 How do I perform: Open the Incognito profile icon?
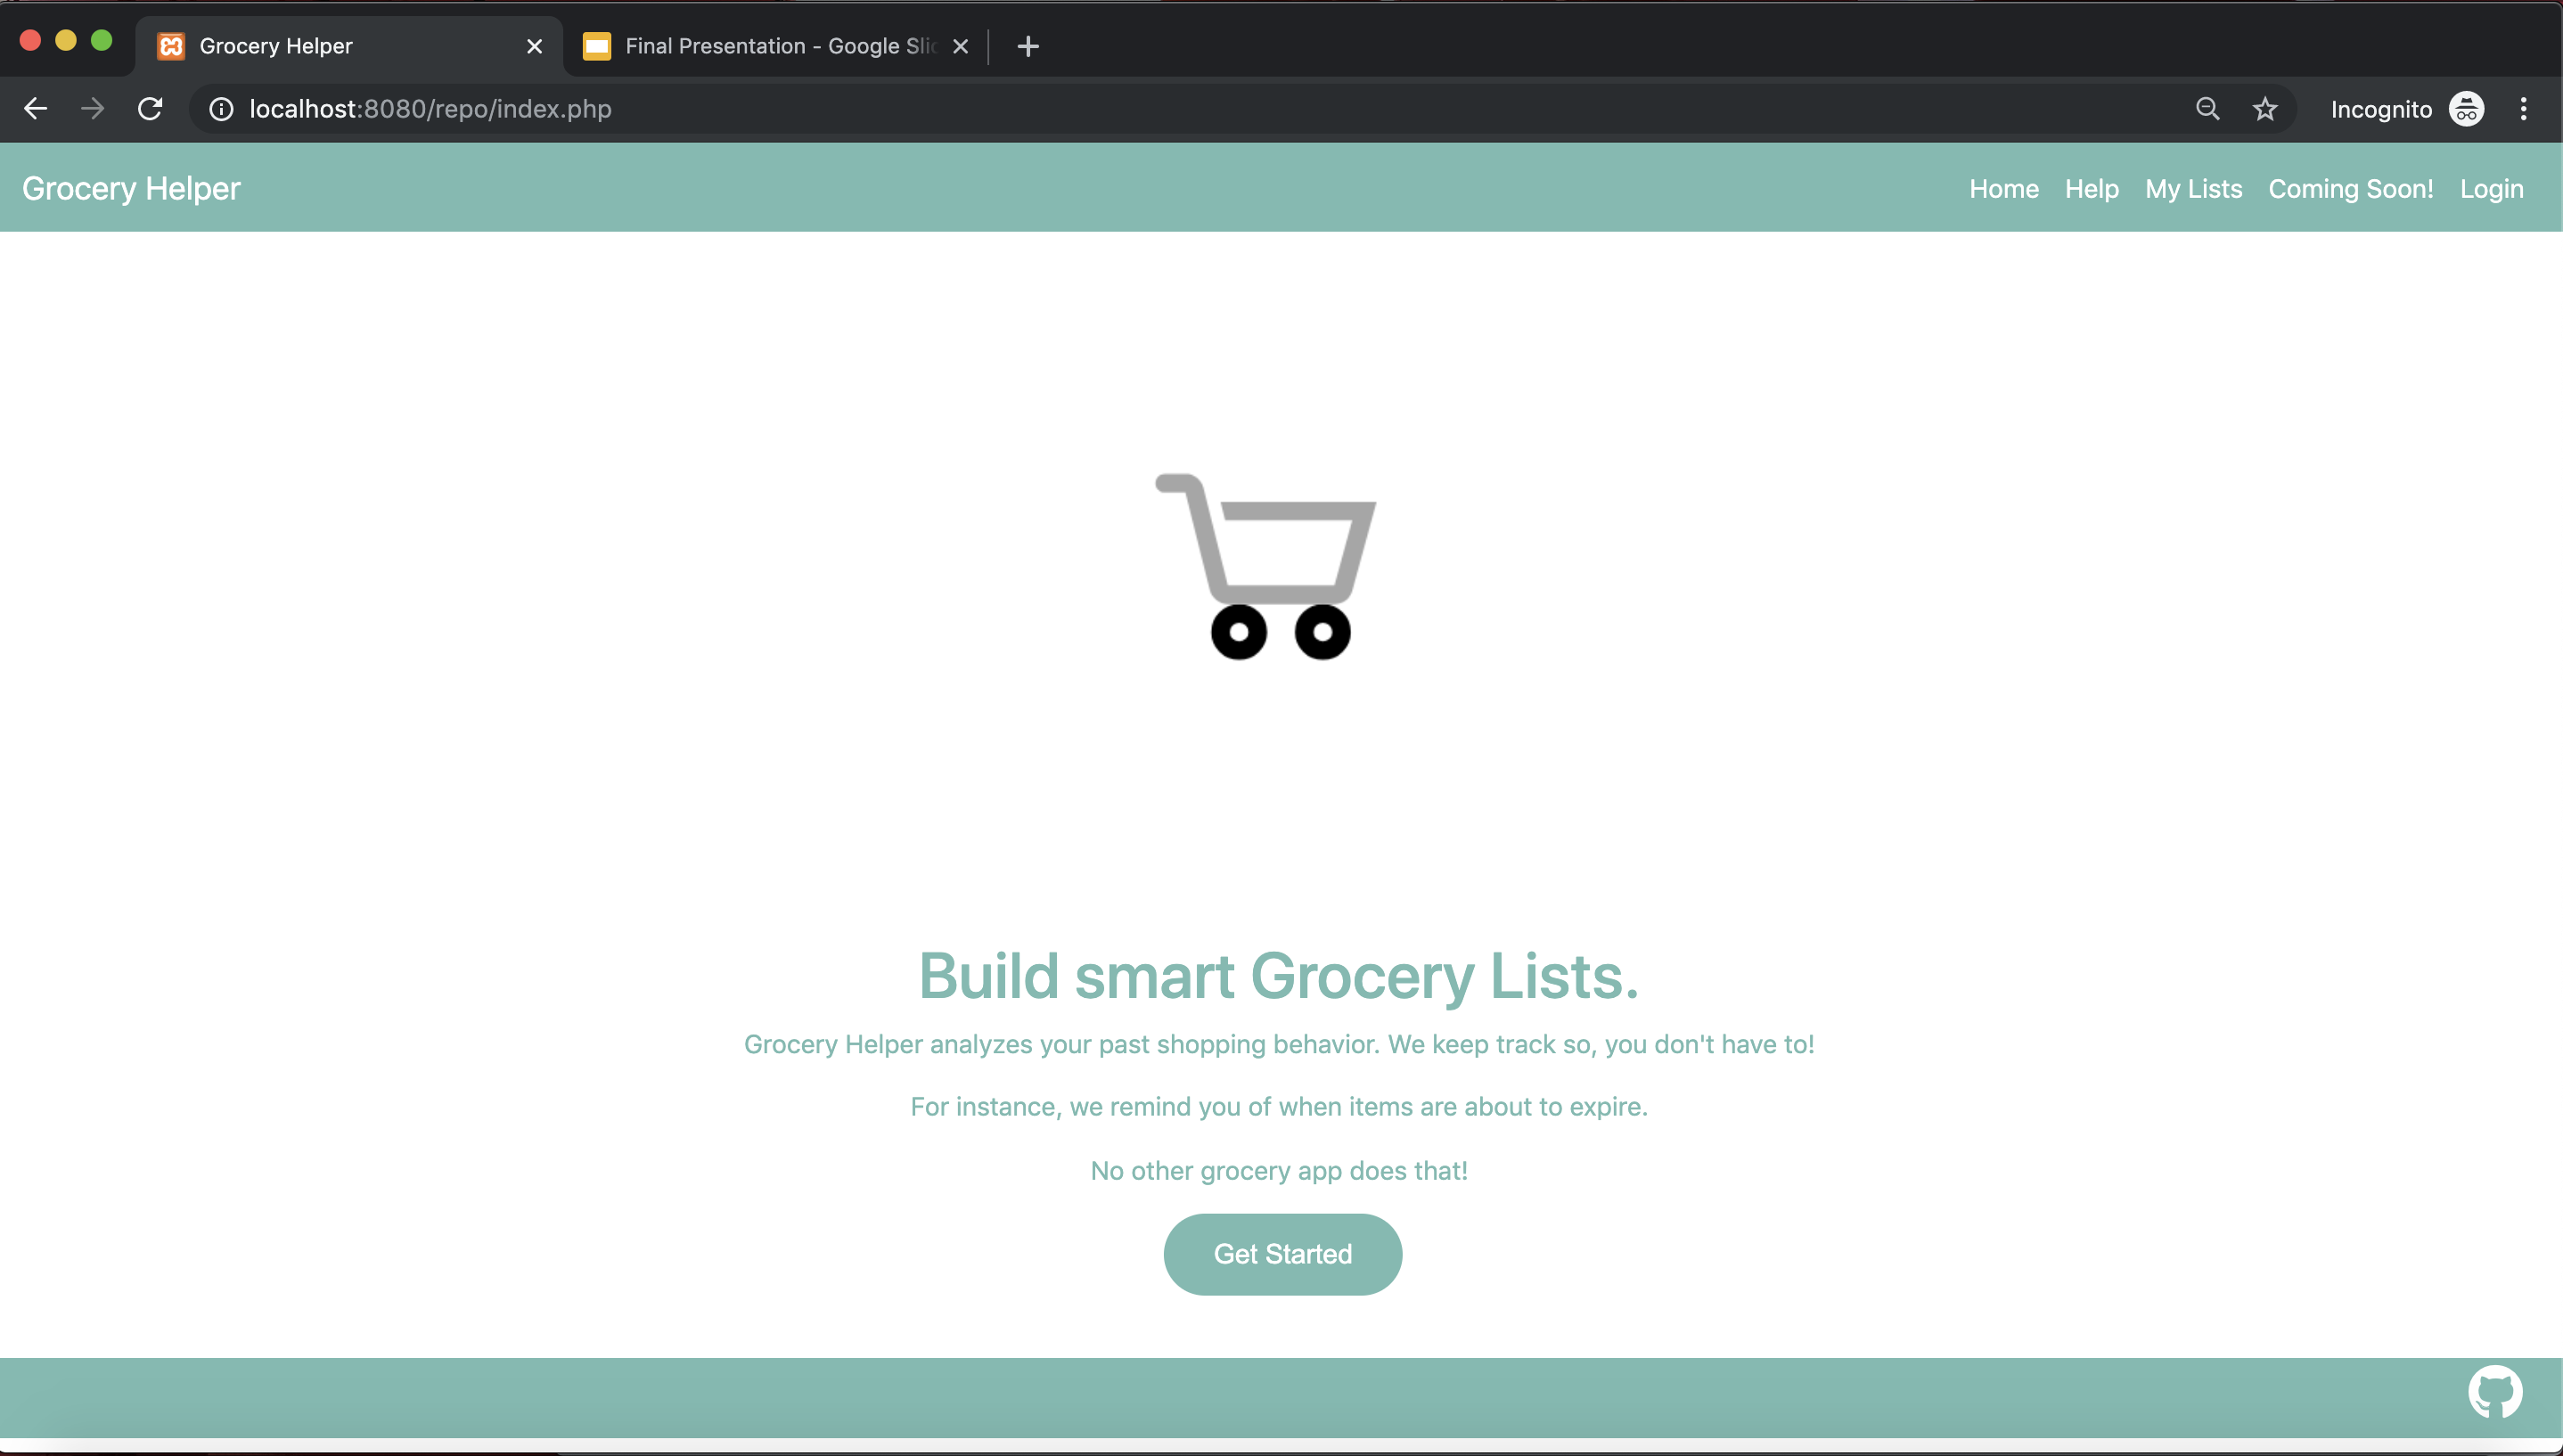2466,109
